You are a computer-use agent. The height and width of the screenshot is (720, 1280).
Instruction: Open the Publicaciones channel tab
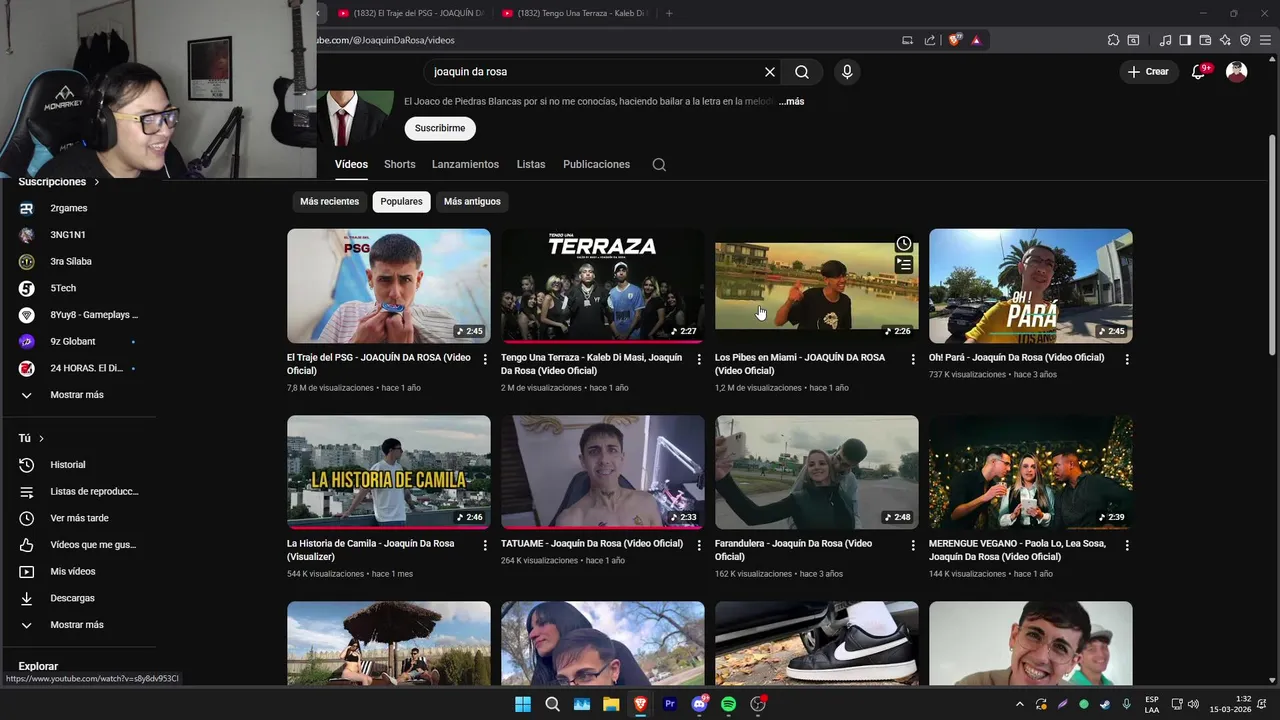click(x=596, y=164)
